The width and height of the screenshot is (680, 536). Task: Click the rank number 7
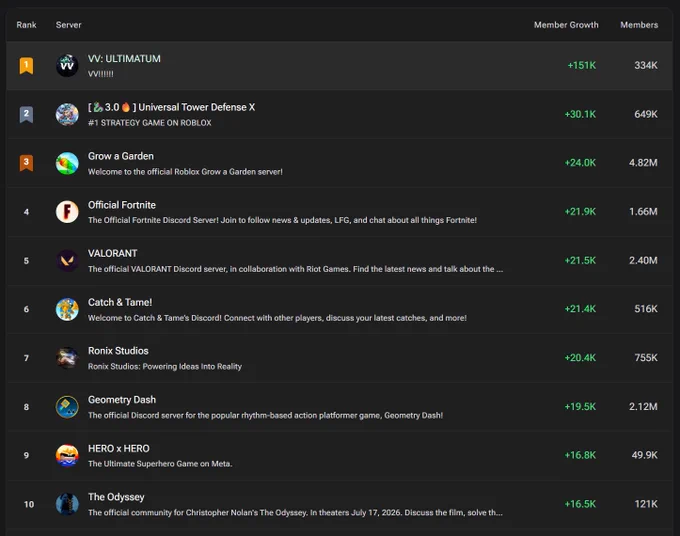click(26, 358)
